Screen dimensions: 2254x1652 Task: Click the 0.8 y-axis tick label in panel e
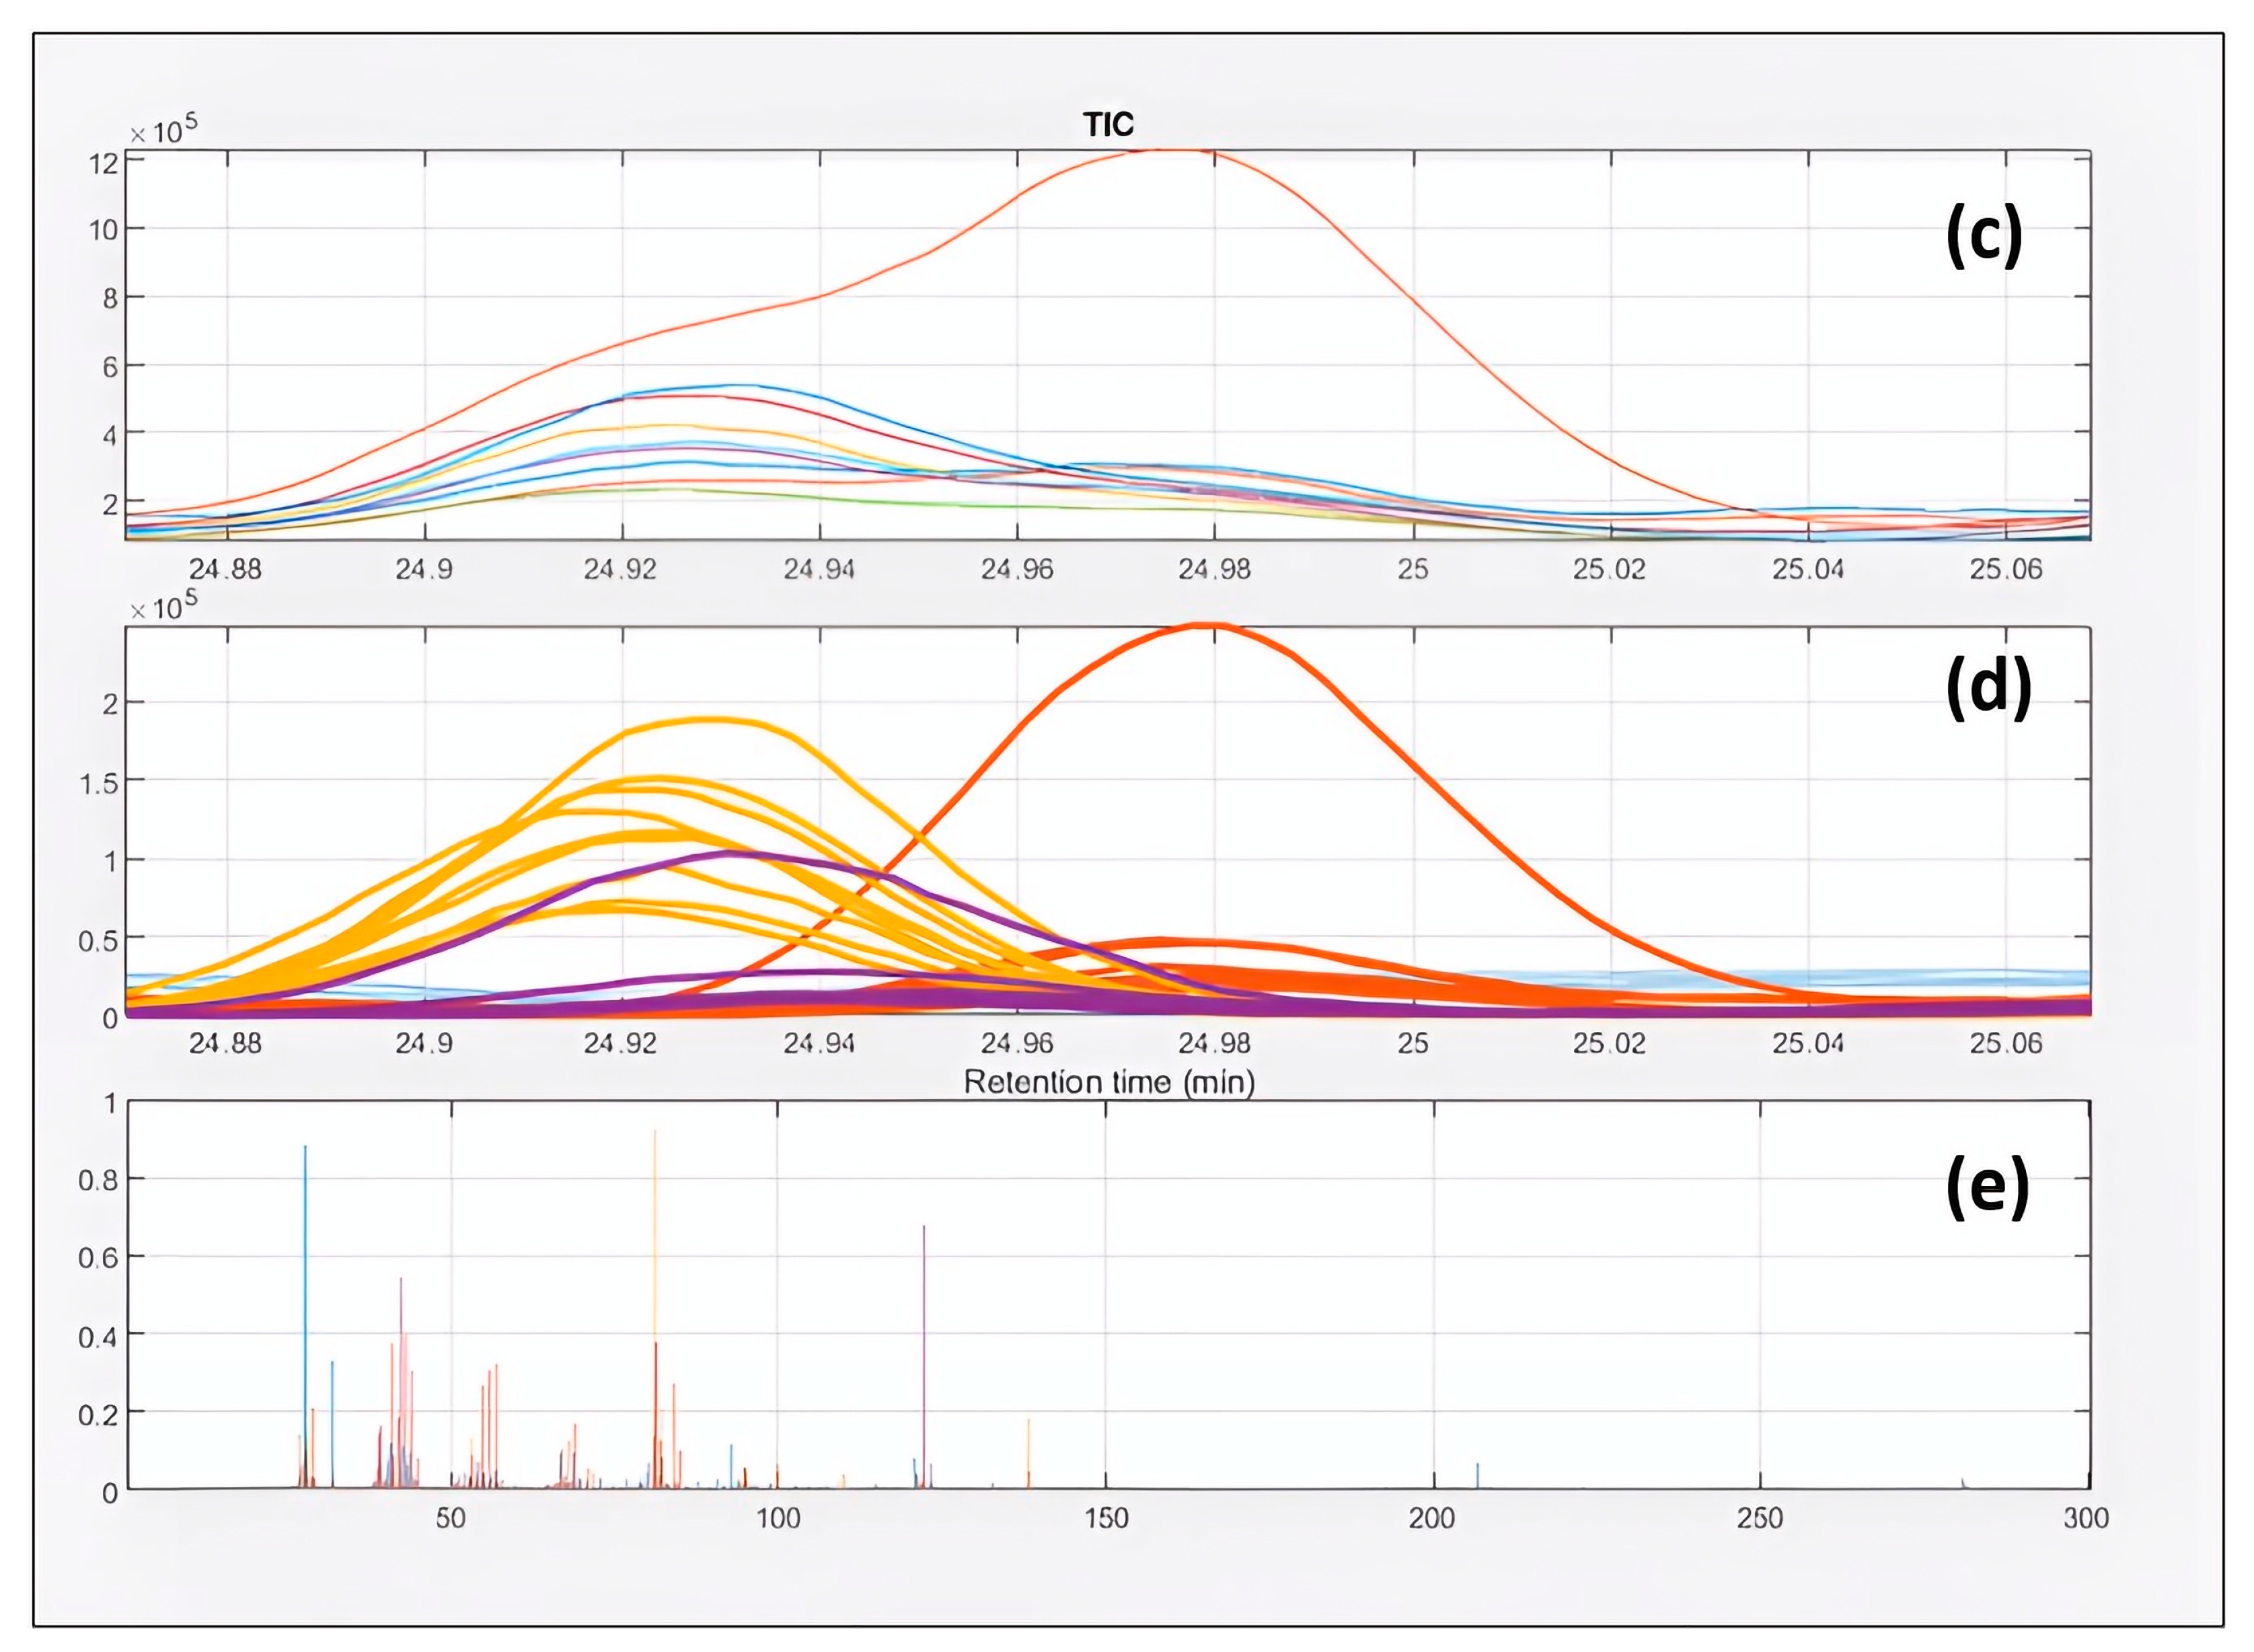98,1180
